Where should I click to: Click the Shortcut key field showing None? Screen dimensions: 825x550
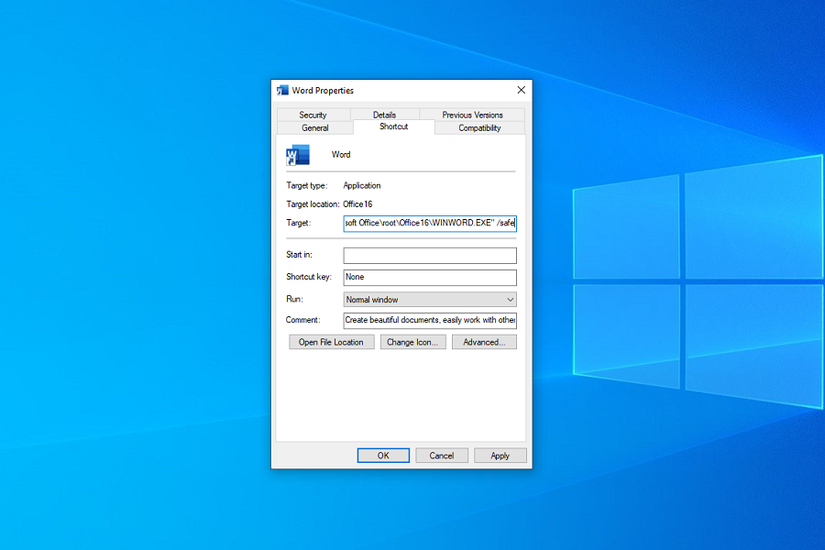[429, 278]
